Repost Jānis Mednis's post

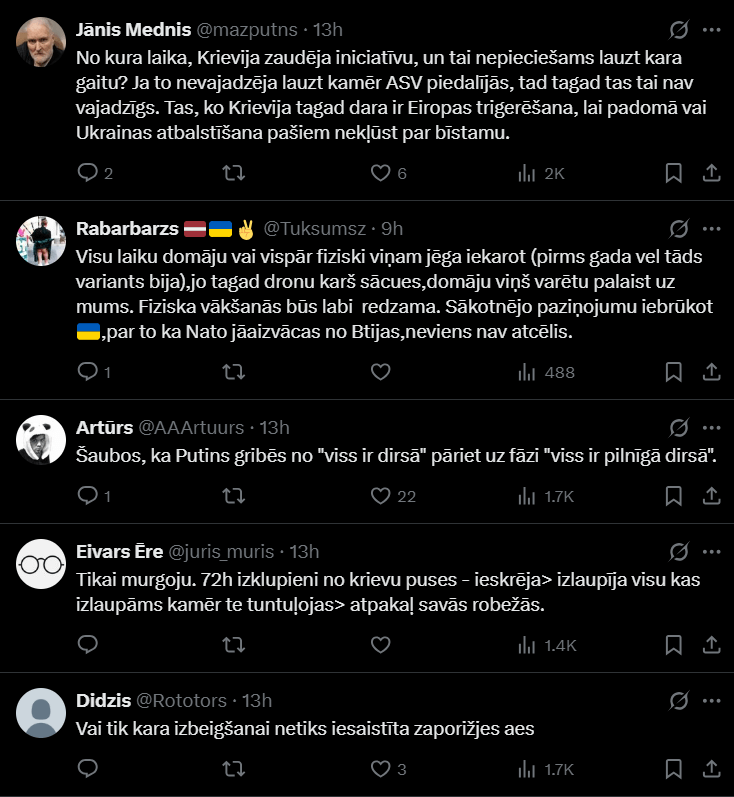point(233,173)
